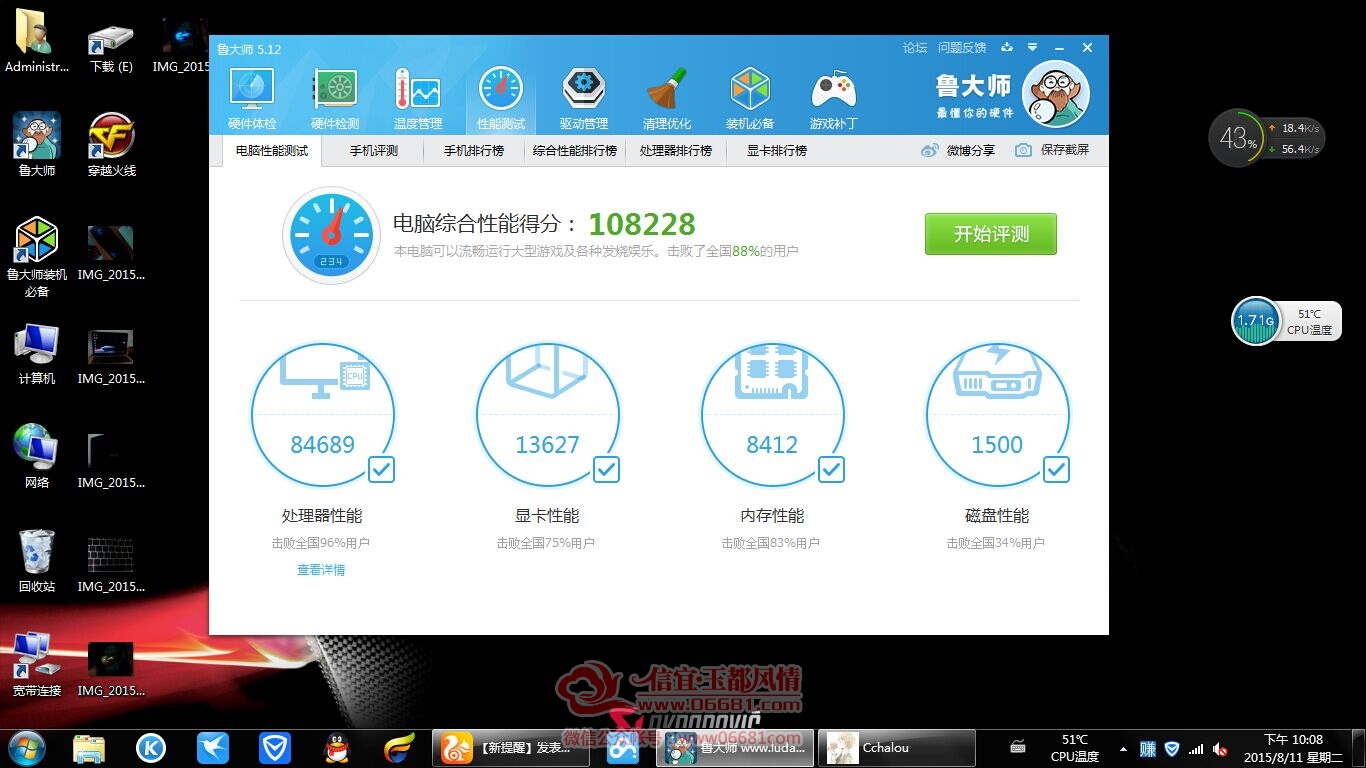Viewport: 1366px width, 768px height.
Task: Expand hidden system tray icons arrow
Action: pyautogui.click(x=1123, y=749)
